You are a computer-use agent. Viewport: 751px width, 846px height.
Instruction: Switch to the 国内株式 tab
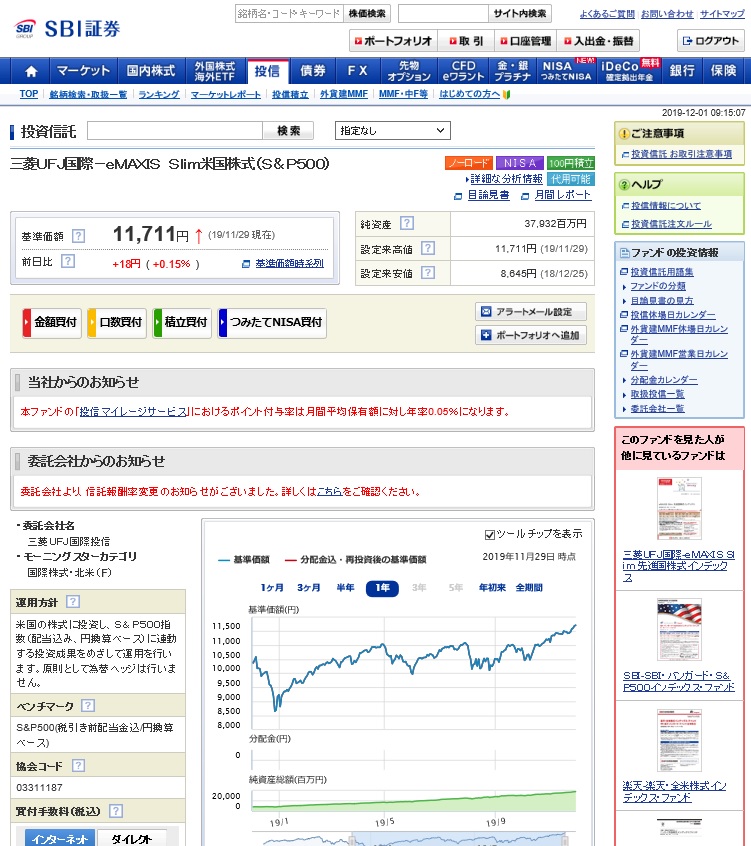point(151,71)
